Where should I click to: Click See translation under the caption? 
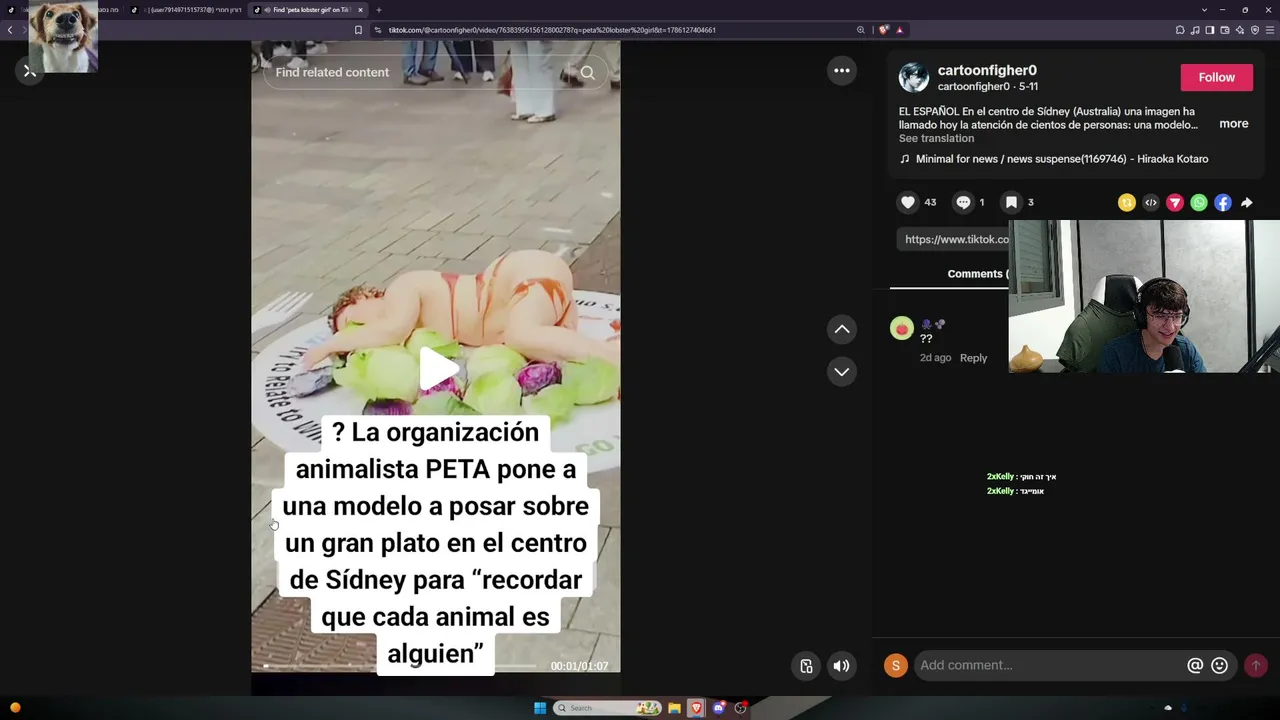pyautogui.click(x=936, y=138)
